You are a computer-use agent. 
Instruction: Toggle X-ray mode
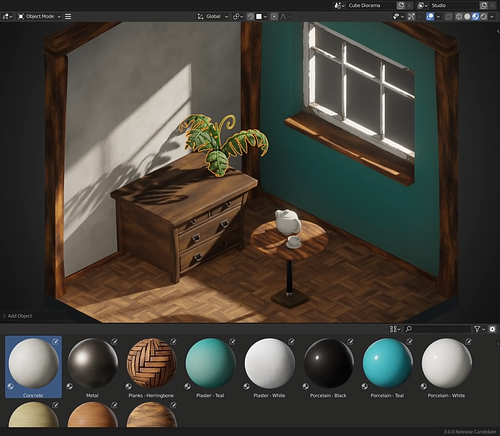coord(449,16)
